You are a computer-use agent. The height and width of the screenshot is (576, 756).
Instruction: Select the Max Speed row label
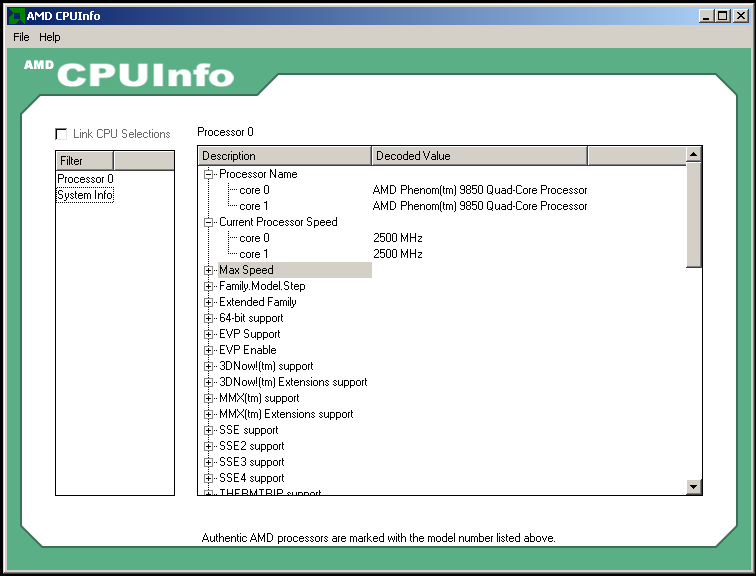coord(246,270)
